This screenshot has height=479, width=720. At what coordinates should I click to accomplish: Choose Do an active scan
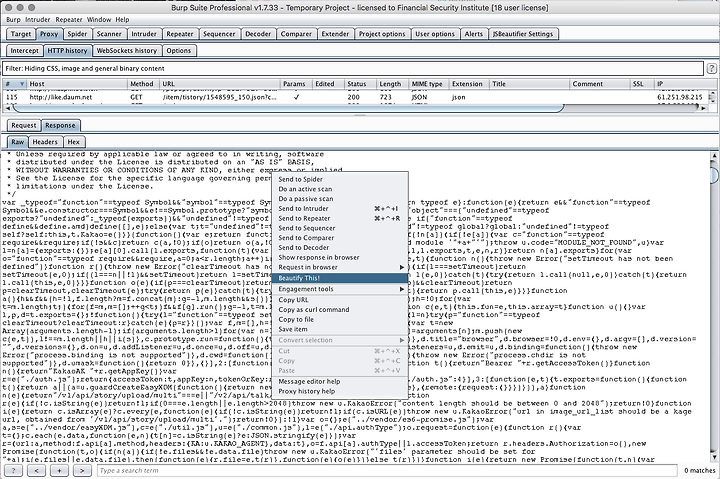[x=340, y=189]
